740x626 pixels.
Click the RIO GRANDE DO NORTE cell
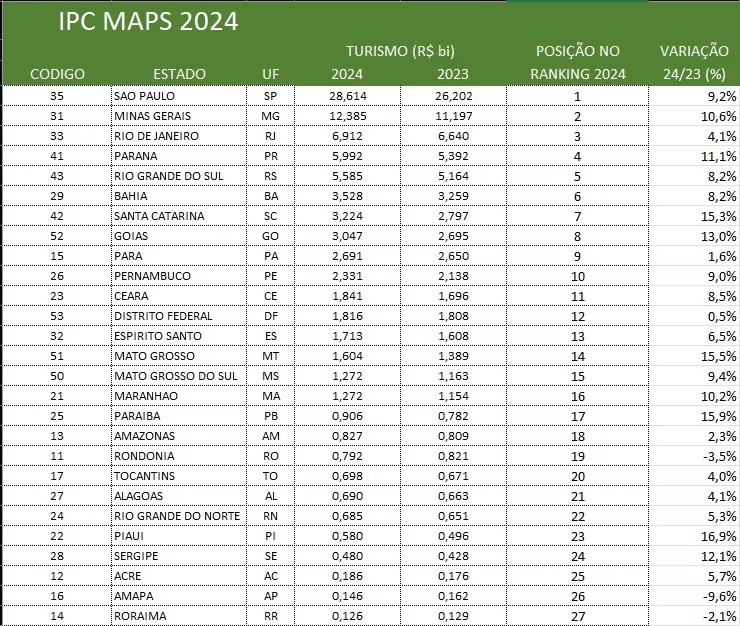coord(179,516)
